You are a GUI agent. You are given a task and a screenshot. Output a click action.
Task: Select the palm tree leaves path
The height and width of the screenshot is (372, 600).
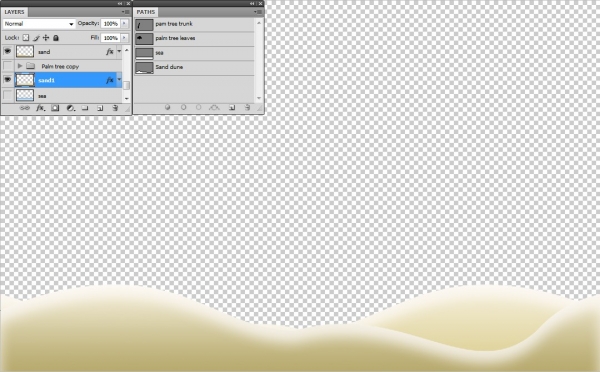point(194,39)
